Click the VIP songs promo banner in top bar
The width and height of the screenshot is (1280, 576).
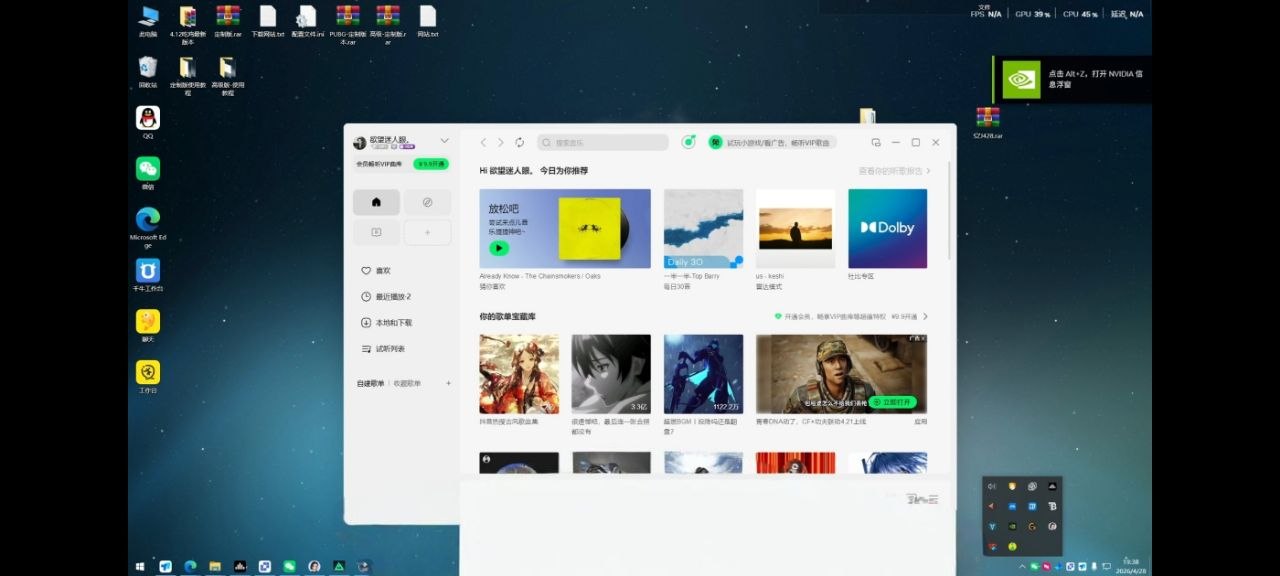click(x=772, y=143)
